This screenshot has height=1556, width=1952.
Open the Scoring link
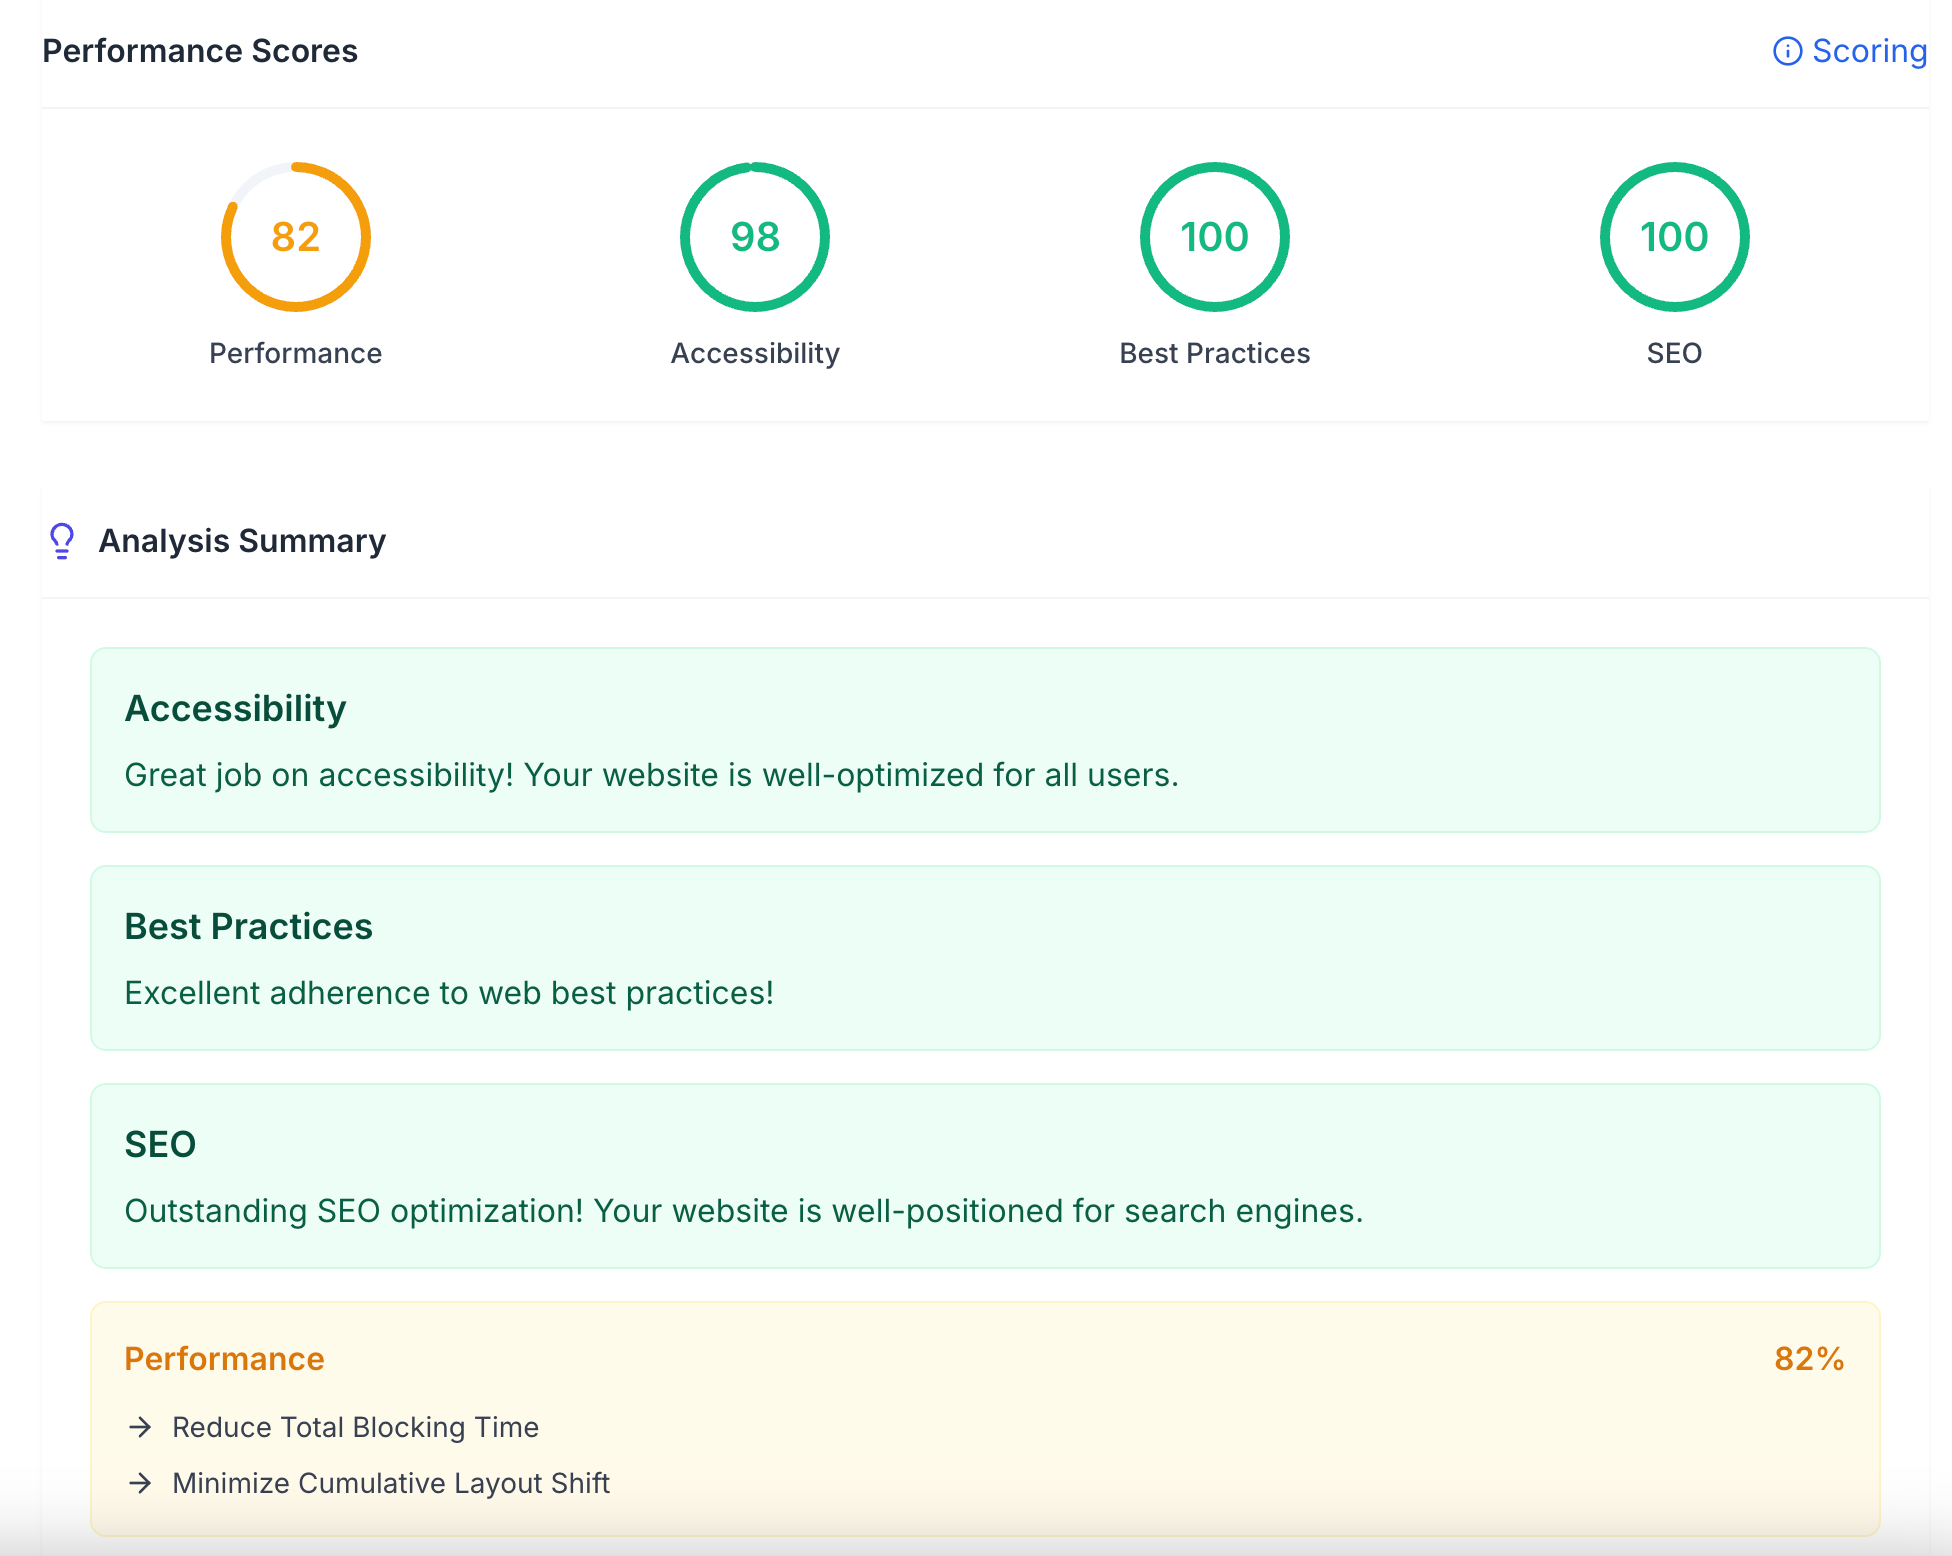[1868, 51]
